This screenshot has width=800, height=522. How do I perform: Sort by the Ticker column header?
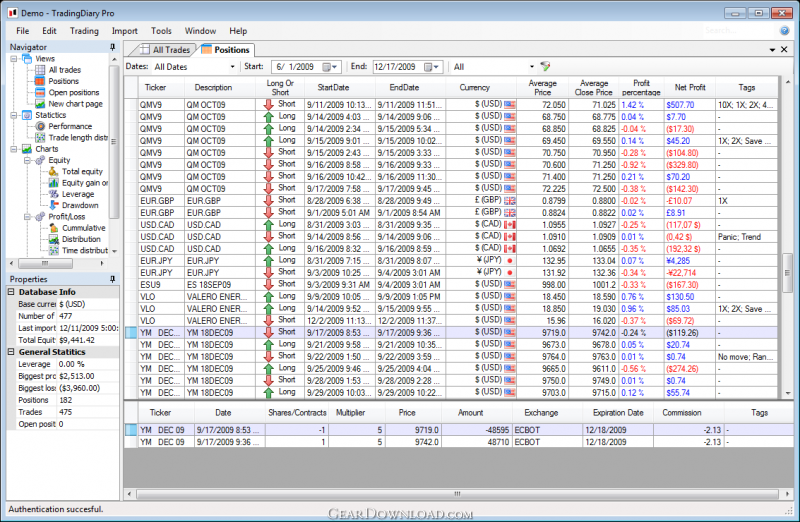(155, 87)
